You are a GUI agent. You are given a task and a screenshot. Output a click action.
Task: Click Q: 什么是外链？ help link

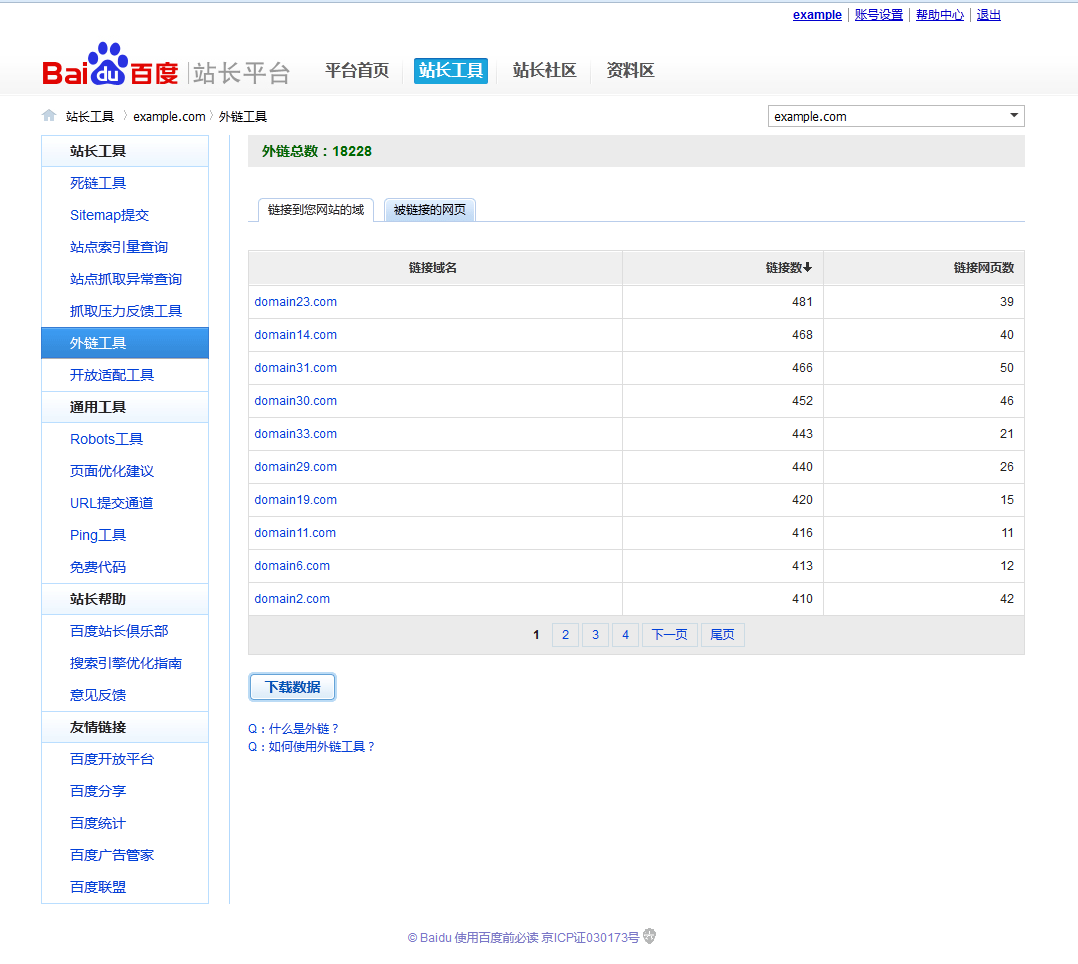click(294, 729)
